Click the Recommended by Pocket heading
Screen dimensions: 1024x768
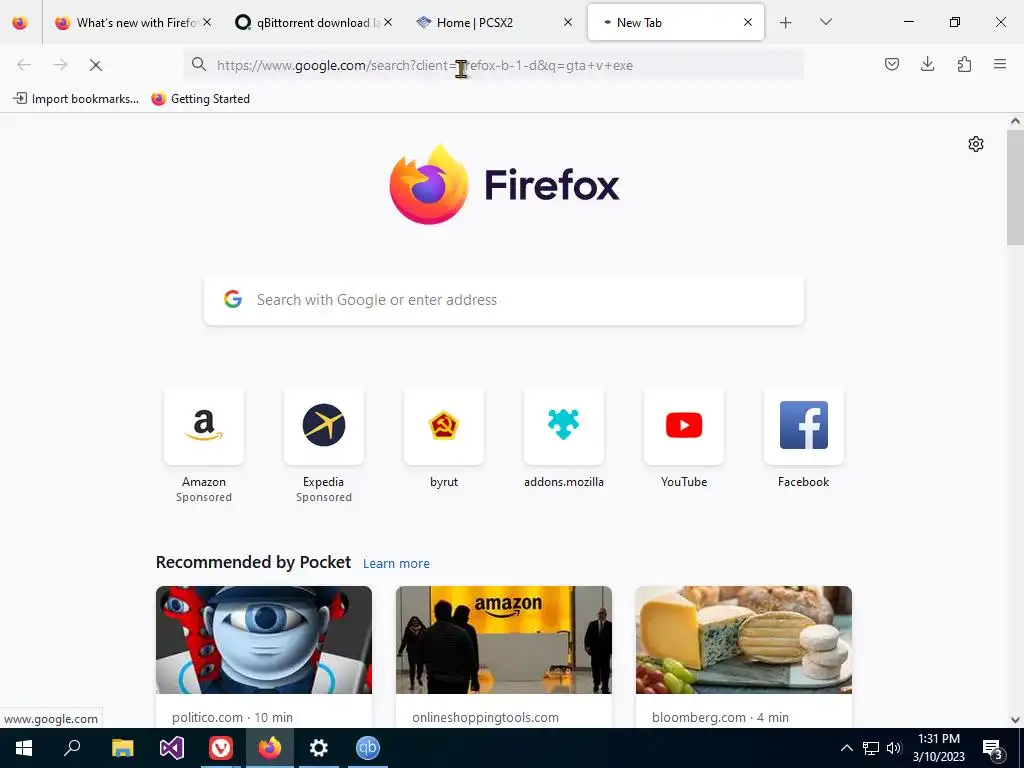click(x=253, y=562)
